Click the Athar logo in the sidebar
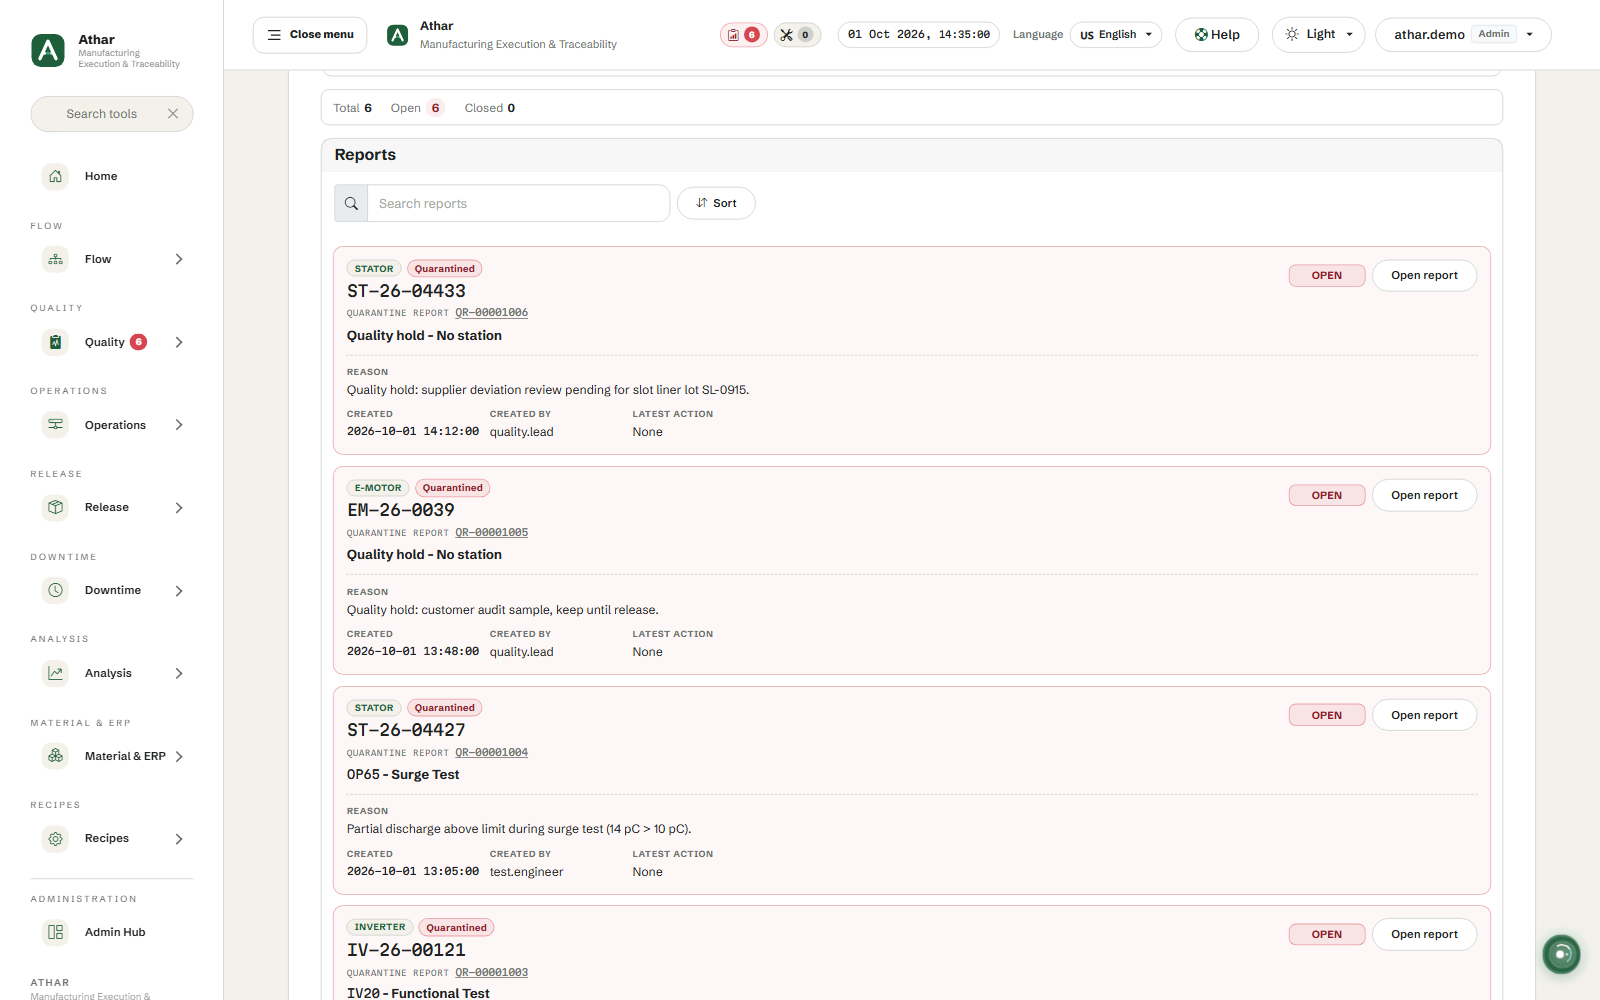The height and width of the screenshot is (1000, 1600). [x=48, y=50]
